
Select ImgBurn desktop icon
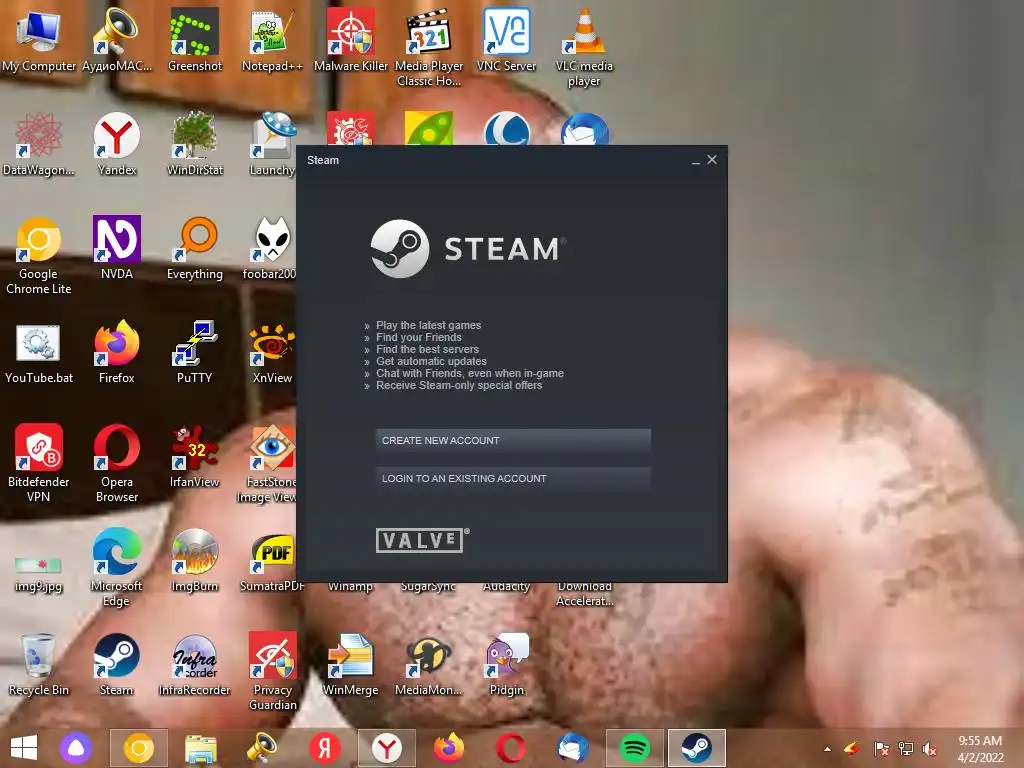[x=195, y=560]
